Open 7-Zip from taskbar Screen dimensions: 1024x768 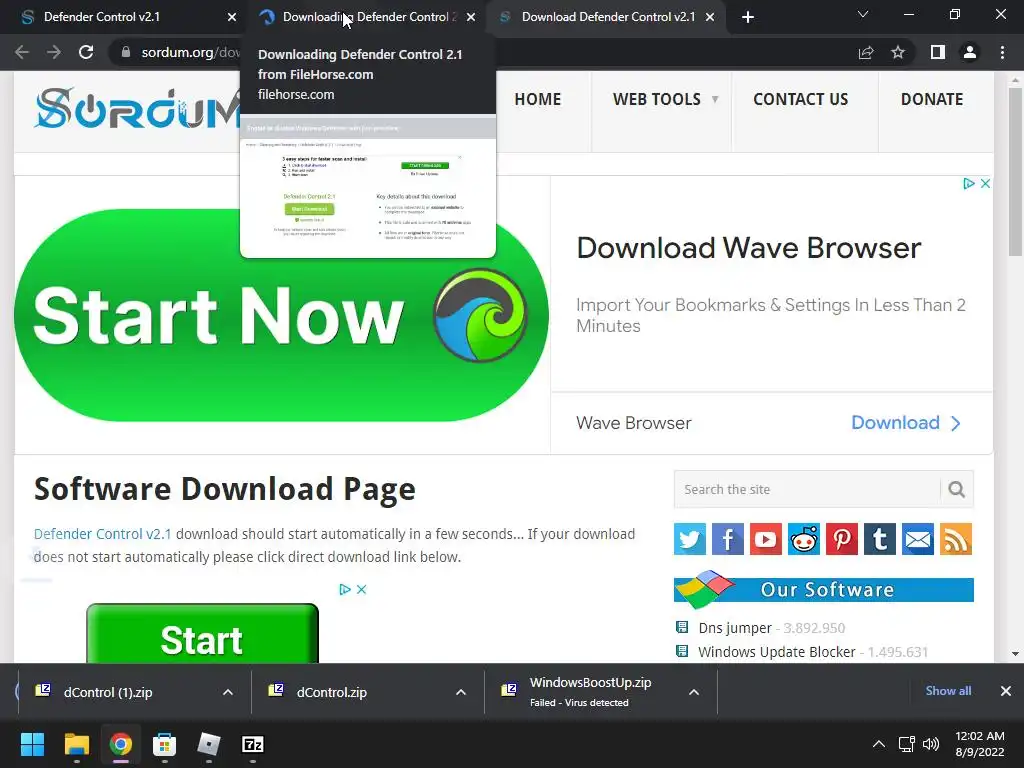click(x=253, y=744)
